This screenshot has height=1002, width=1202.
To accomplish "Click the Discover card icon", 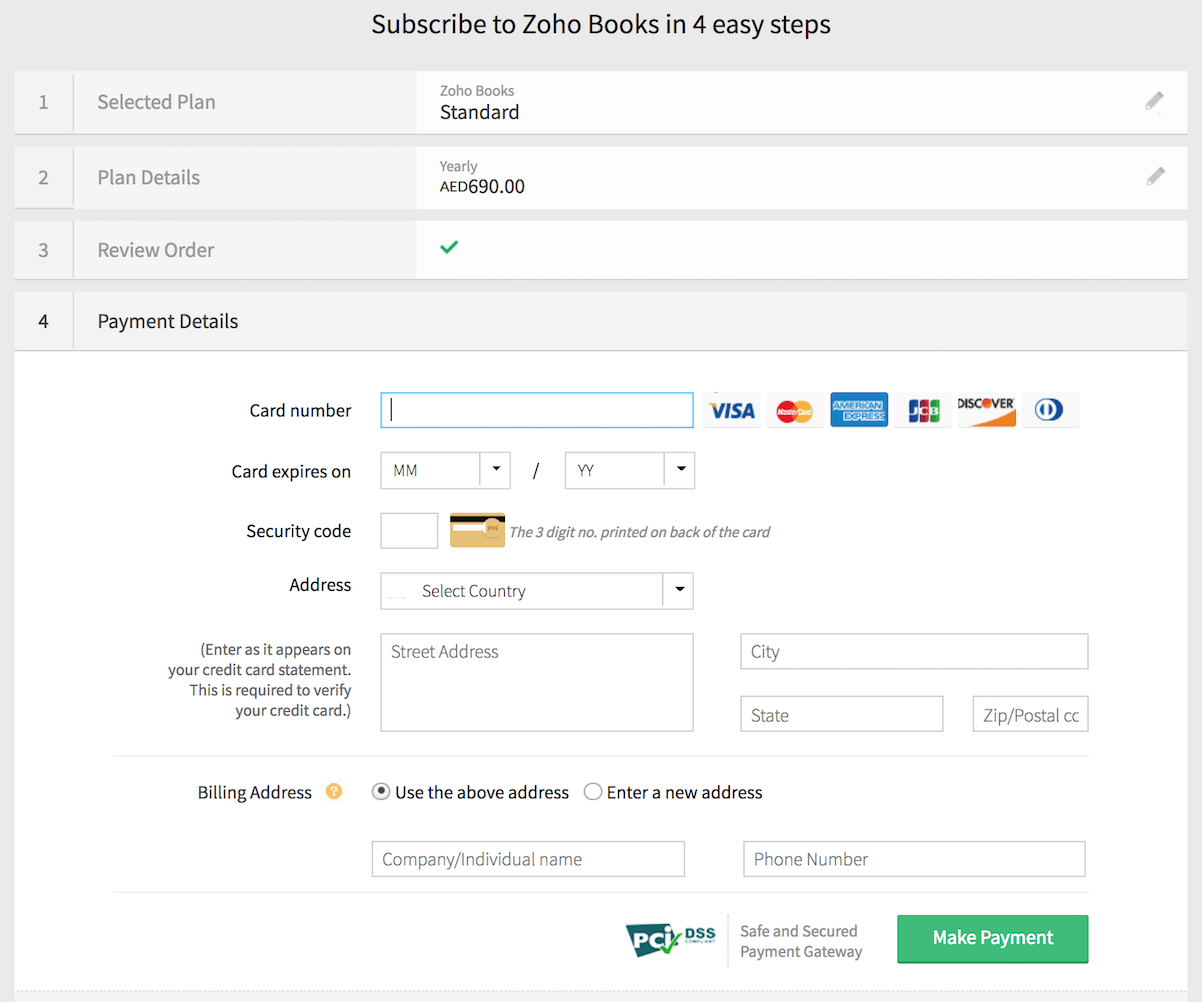I will click(x=986, y=410).
